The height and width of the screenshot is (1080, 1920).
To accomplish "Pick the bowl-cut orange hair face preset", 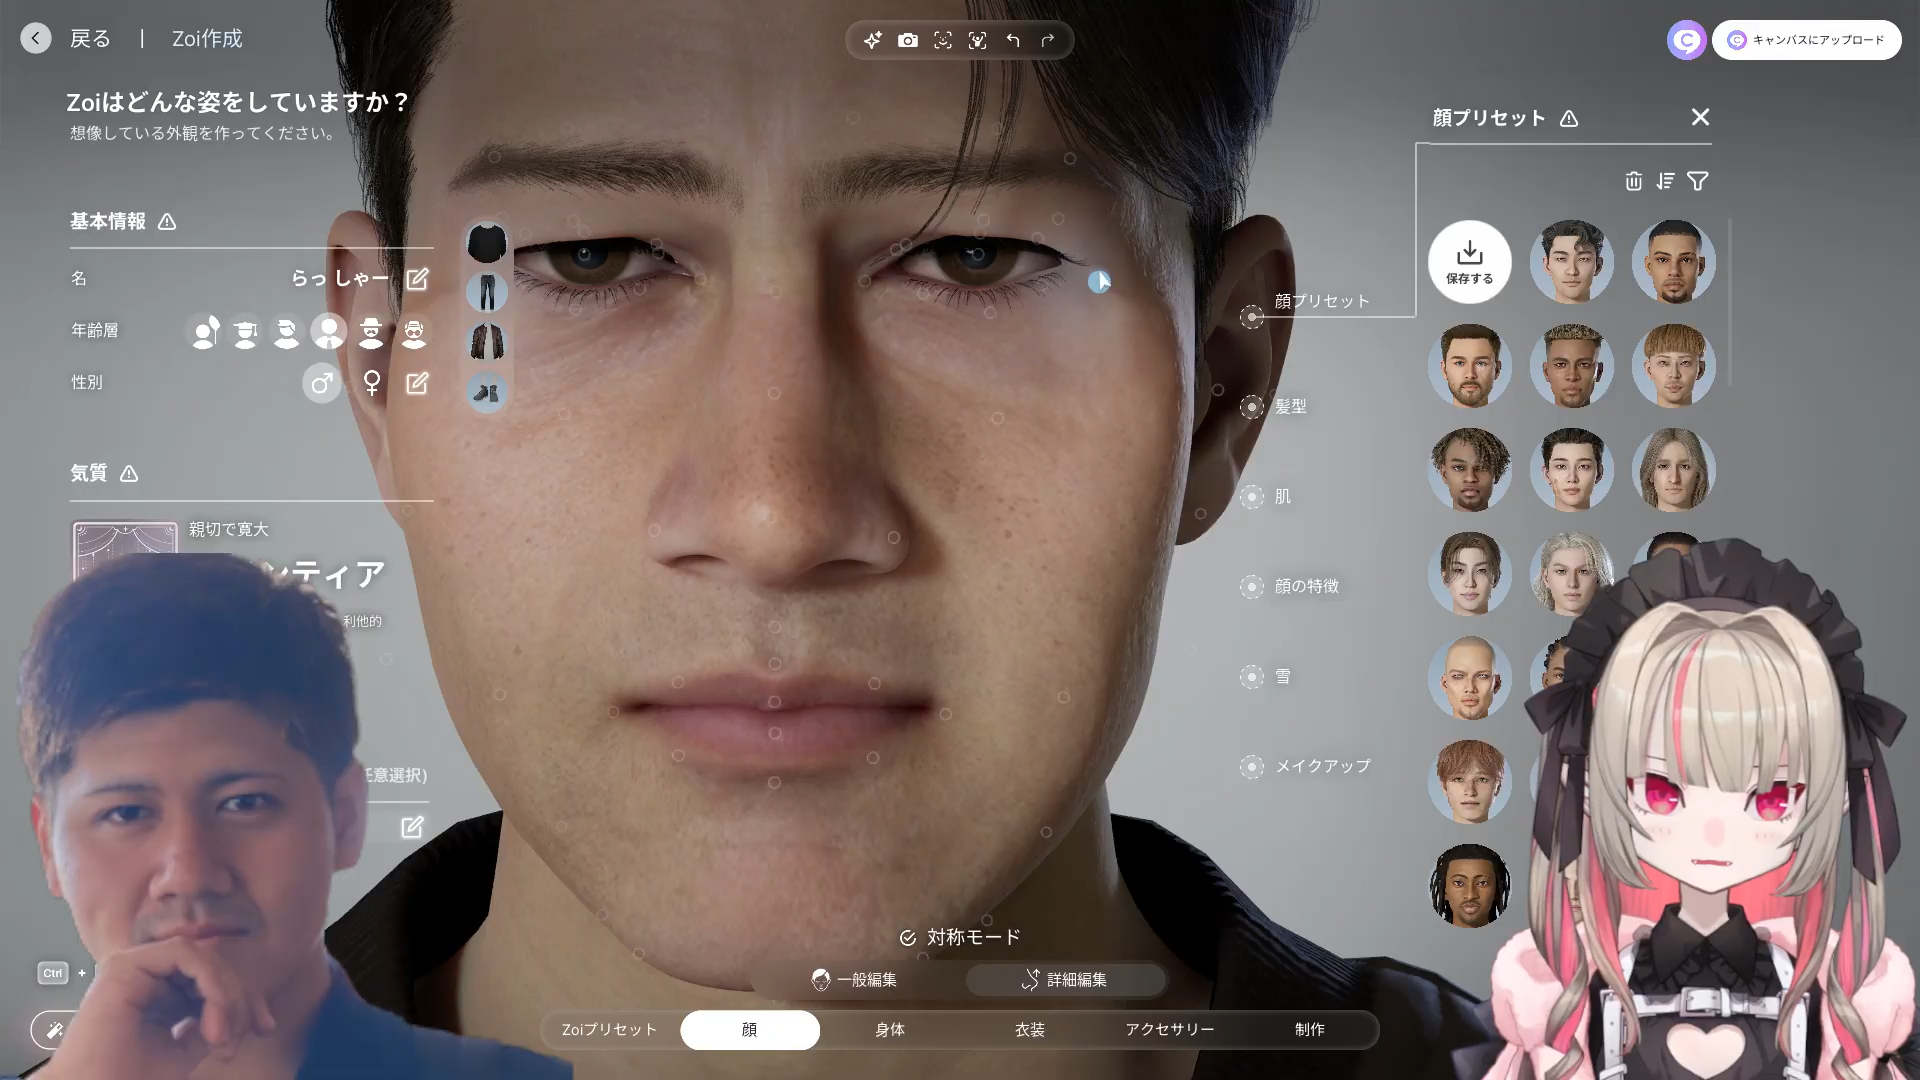I will click(x=1674, y=366).
